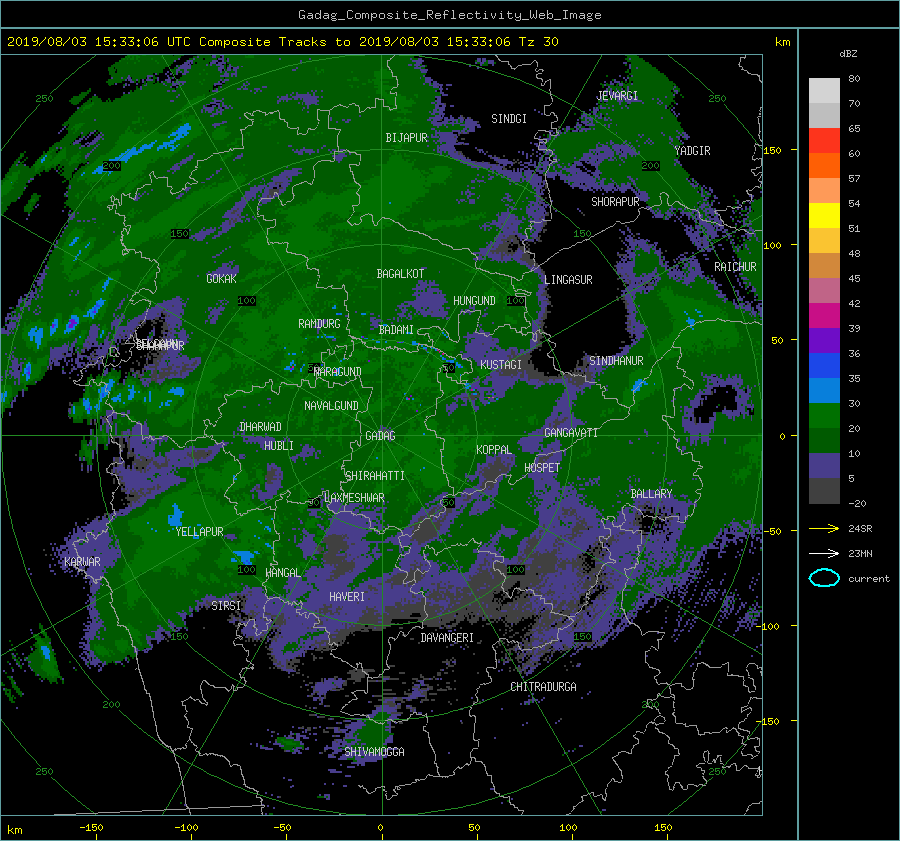Screen dimensions: 900x841
Task: Click the CHITRADURGA city label
Action: click(544, 687)
